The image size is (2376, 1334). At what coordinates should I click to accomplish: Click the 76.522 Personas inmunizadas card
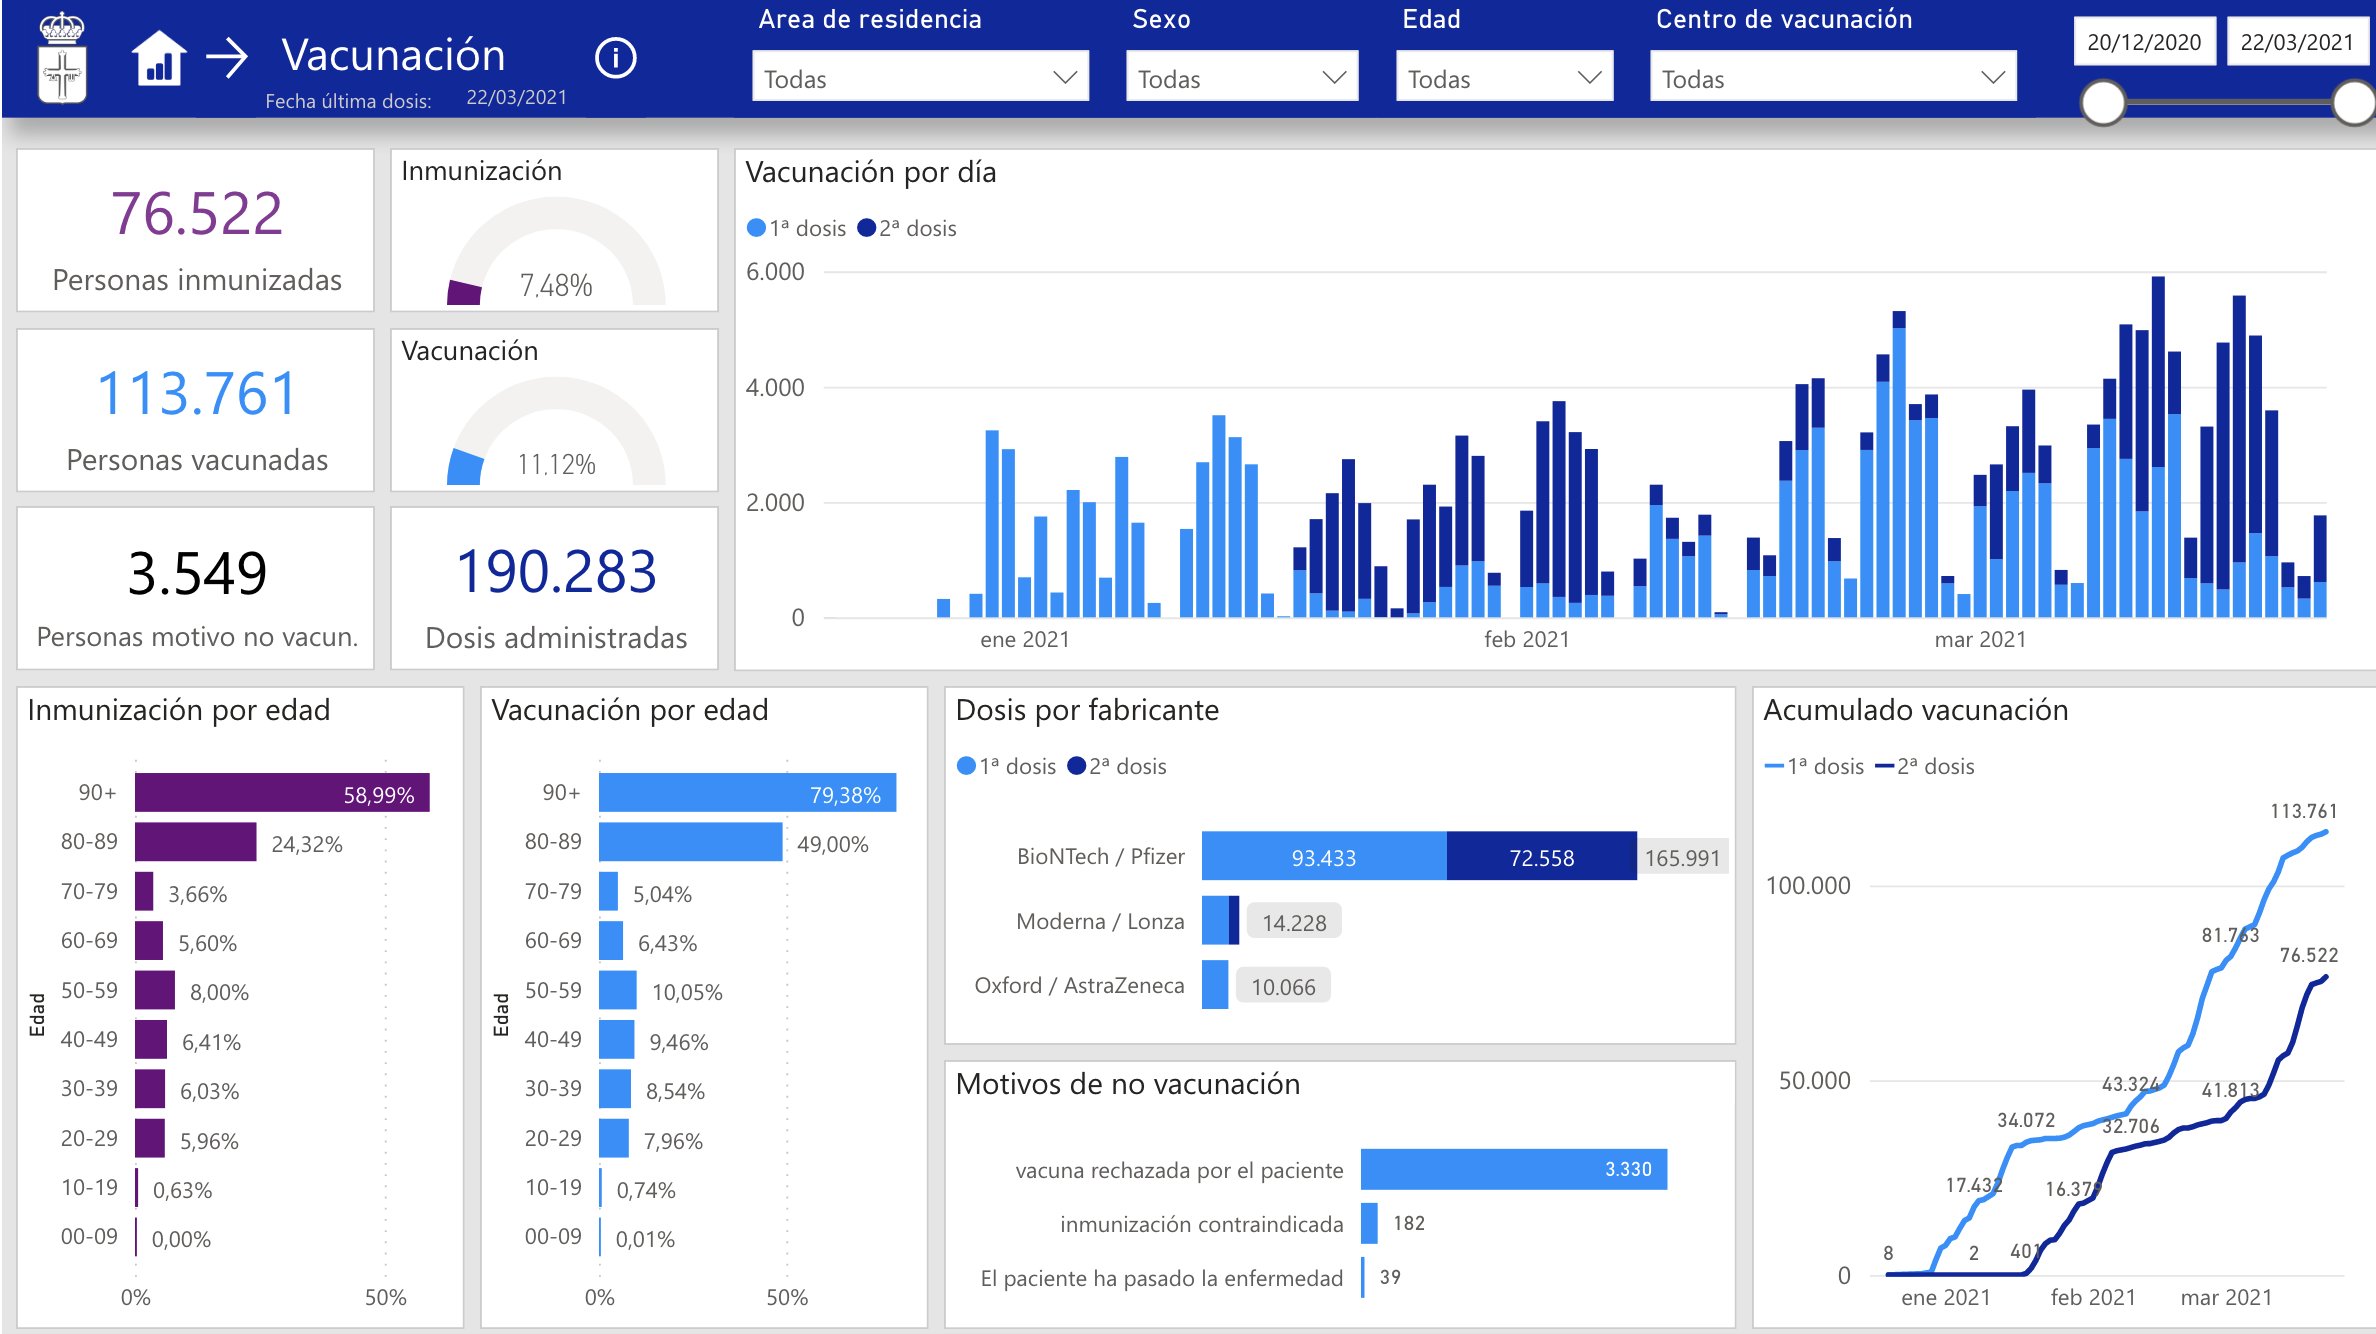(x=196, y=231)
